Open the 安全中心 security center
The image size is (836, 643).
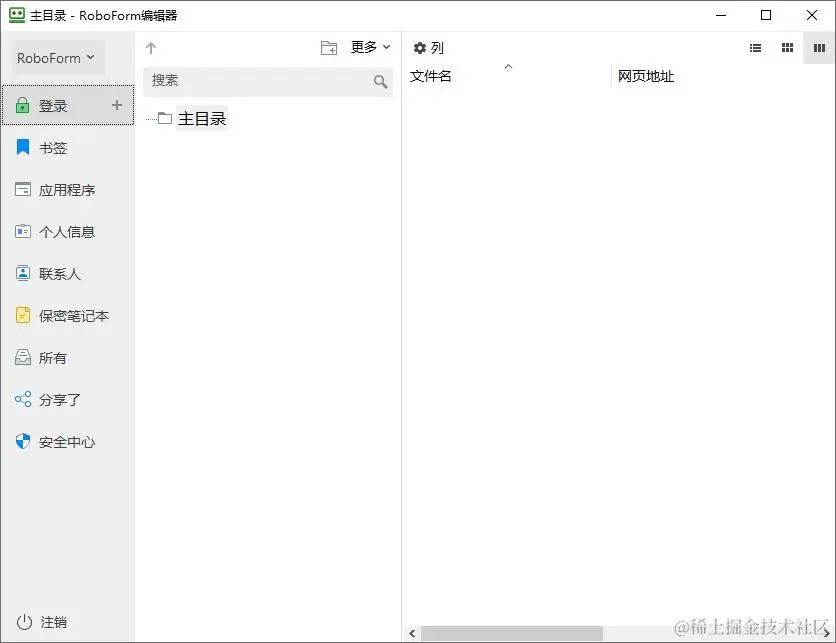click(68, 442)
